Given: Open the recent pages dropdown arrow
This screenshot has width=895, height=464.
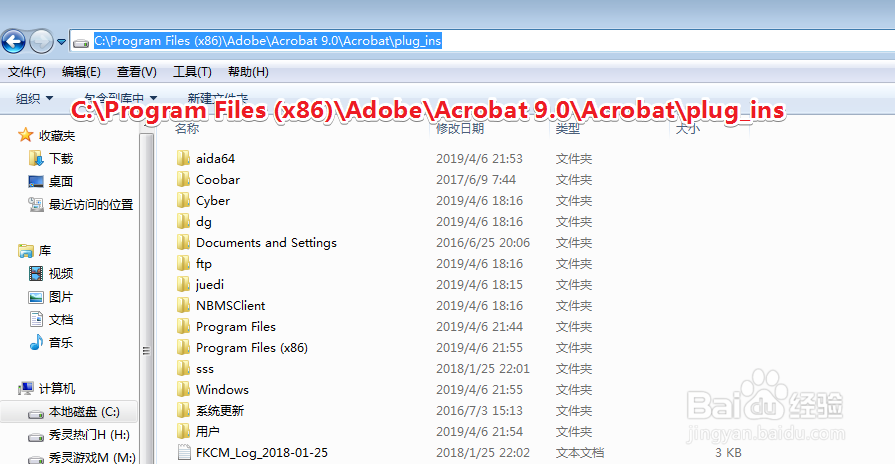Looking at the screenshot, I should pos(61,42).
